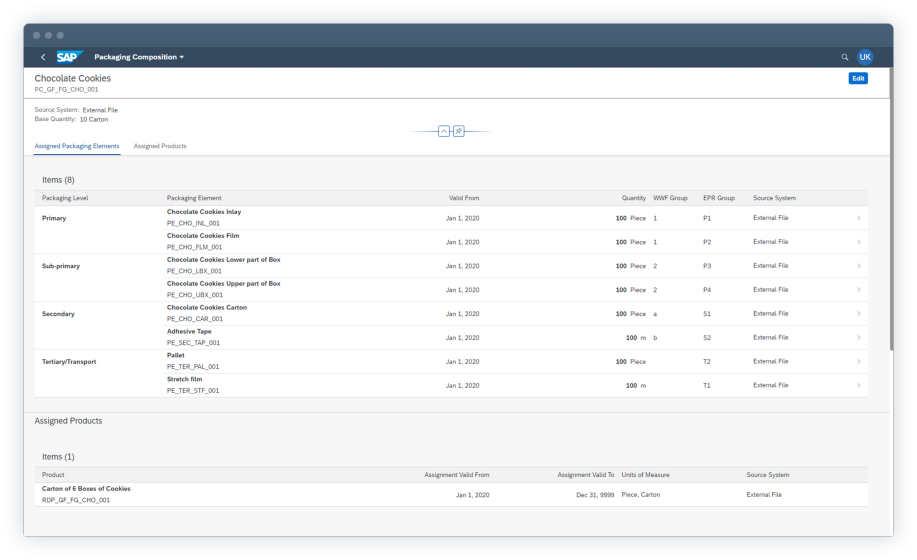This screenshot has width=917, height=560.
Task: Click the SAP logo
Action: click(69, 57)
